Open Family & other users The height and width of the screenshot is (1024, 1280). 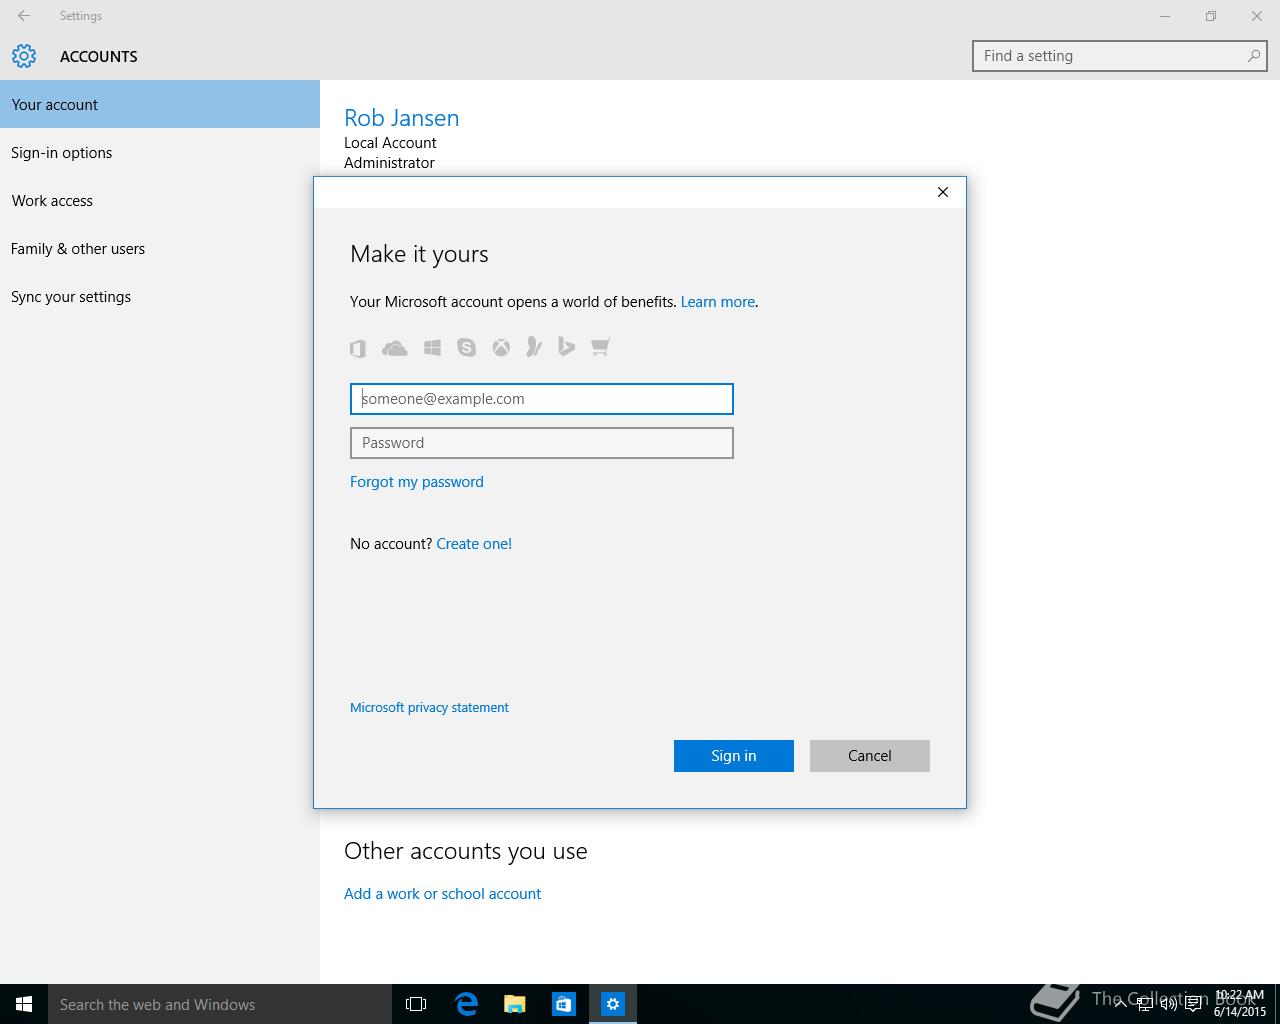[x=160, y=248]
